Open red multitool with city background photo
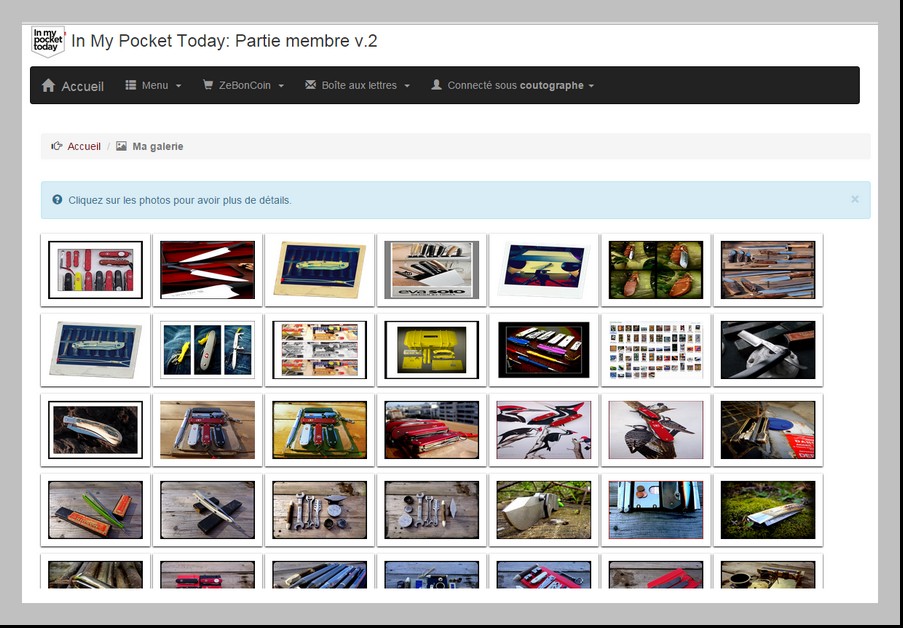The width and height of the screenshot is (903, 628). tap(432, 430)
